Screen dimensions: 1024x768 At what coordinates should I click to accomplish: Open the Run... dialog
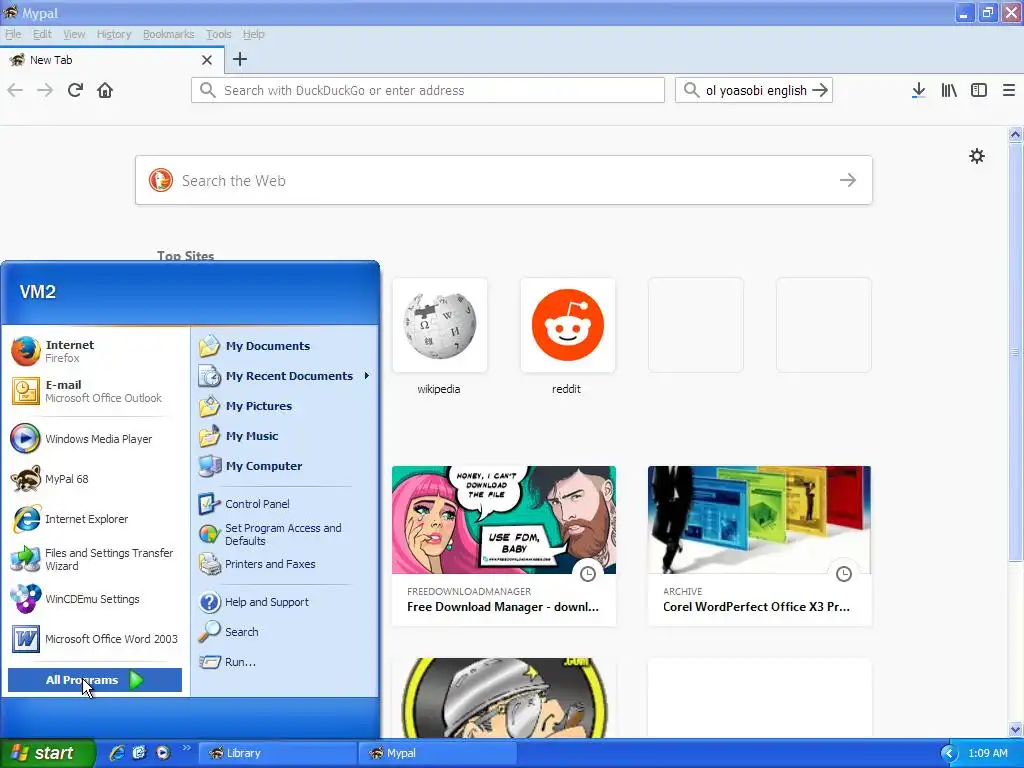click(x=284, y=662)
